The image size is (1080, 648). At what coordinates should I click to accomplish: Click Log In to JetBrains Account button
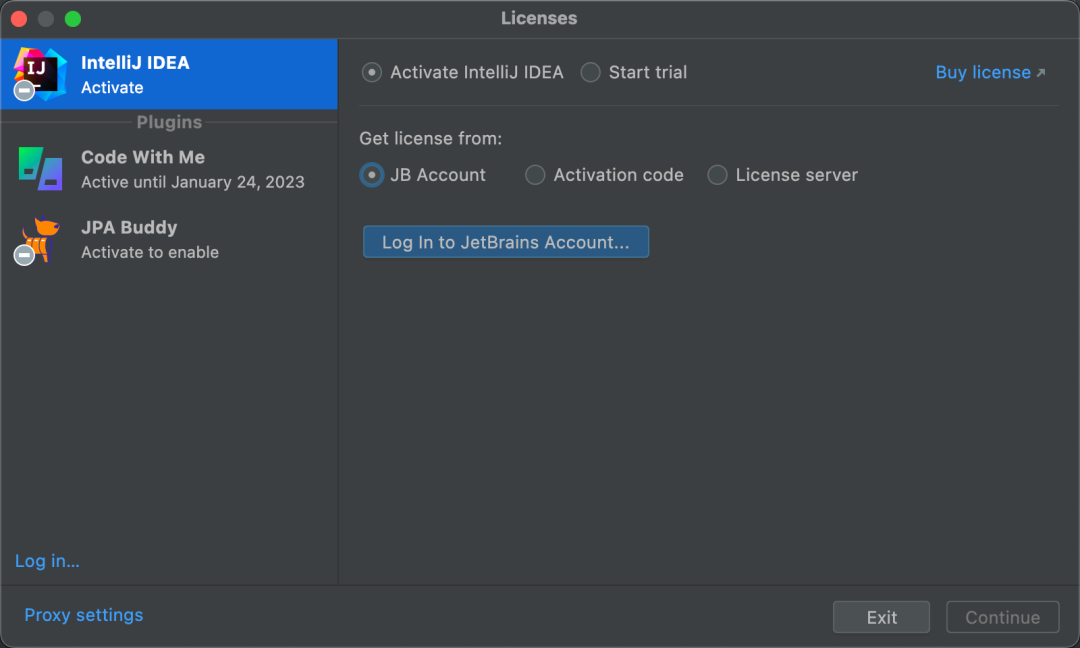point(506,242)
